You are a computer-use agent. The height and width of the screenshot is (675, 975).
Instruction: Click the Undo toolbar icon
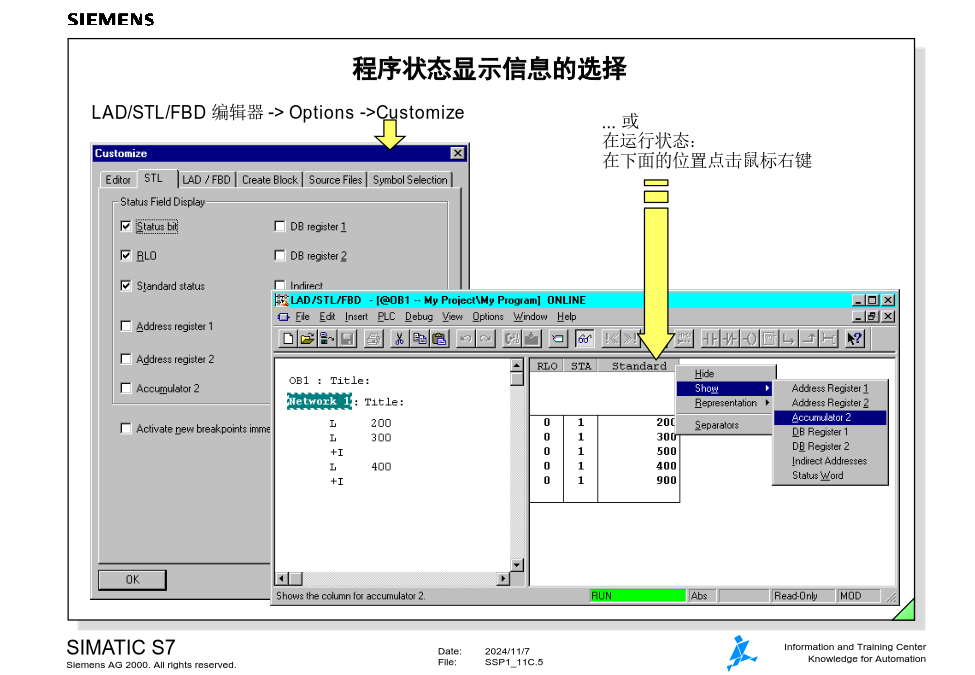[465, 339]
